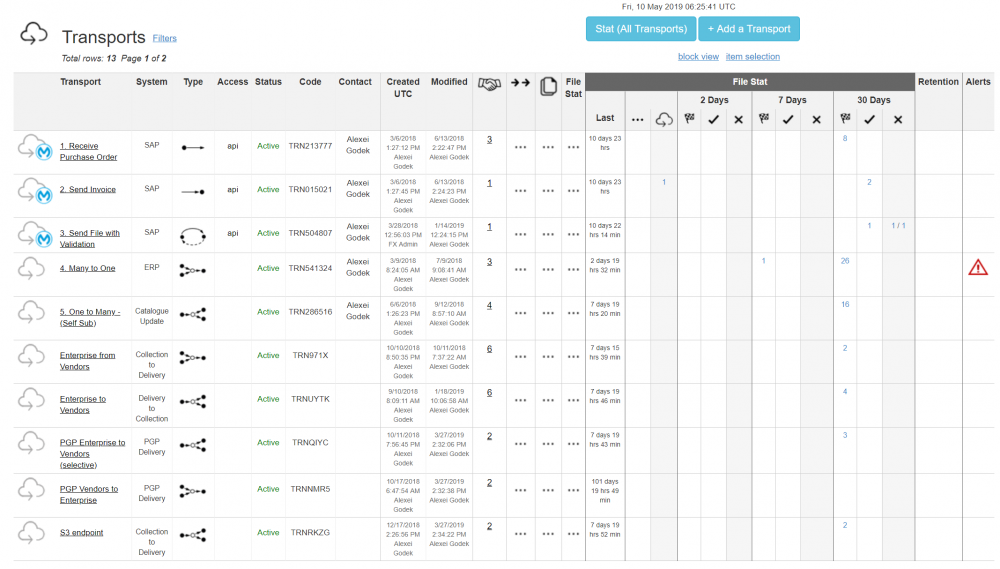Click the red alert warning triangle

click(978, 267)
